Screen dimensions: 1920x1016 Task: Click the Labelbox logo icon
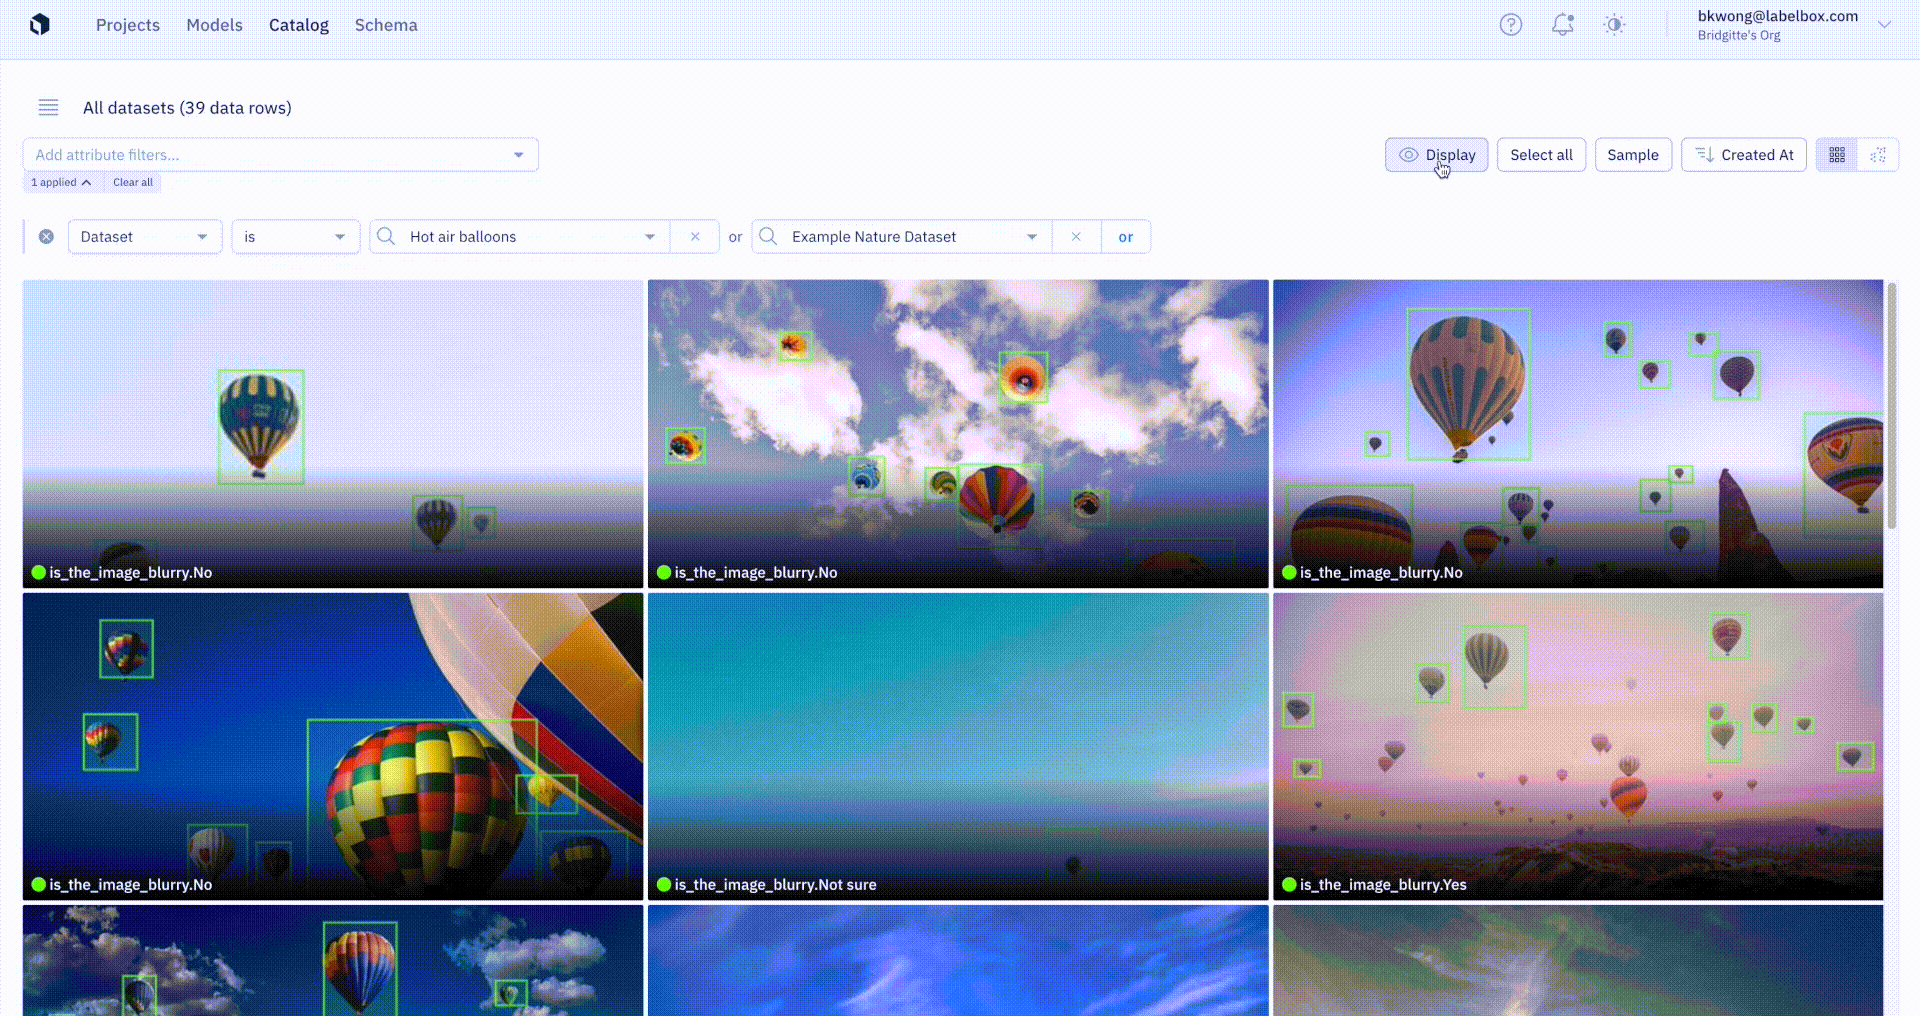click(40, 25)
